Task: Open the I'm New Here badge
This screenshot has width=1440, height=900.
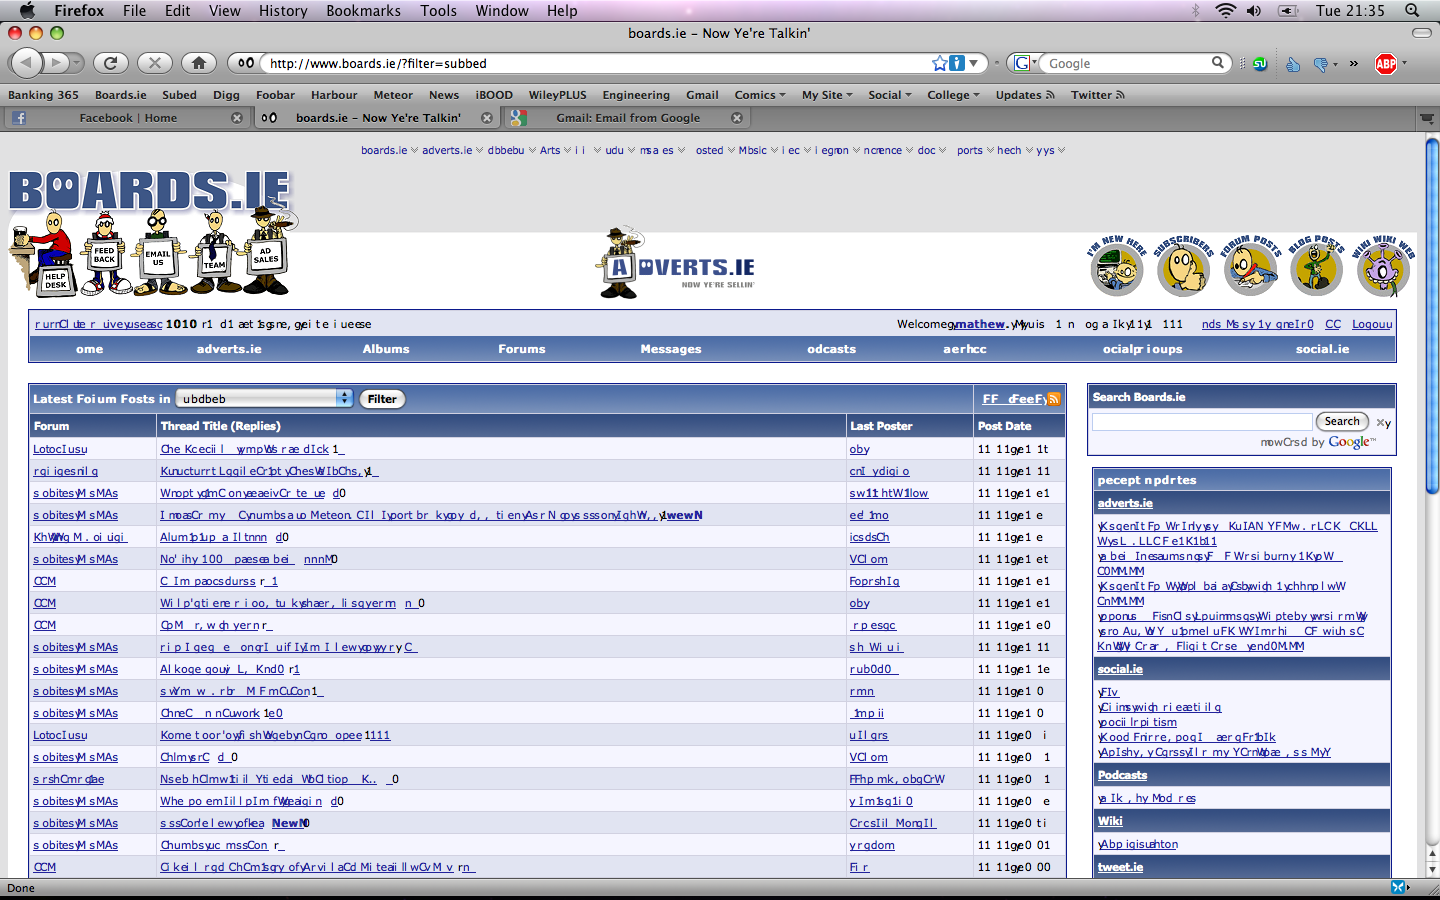Action: [1117, 266]
